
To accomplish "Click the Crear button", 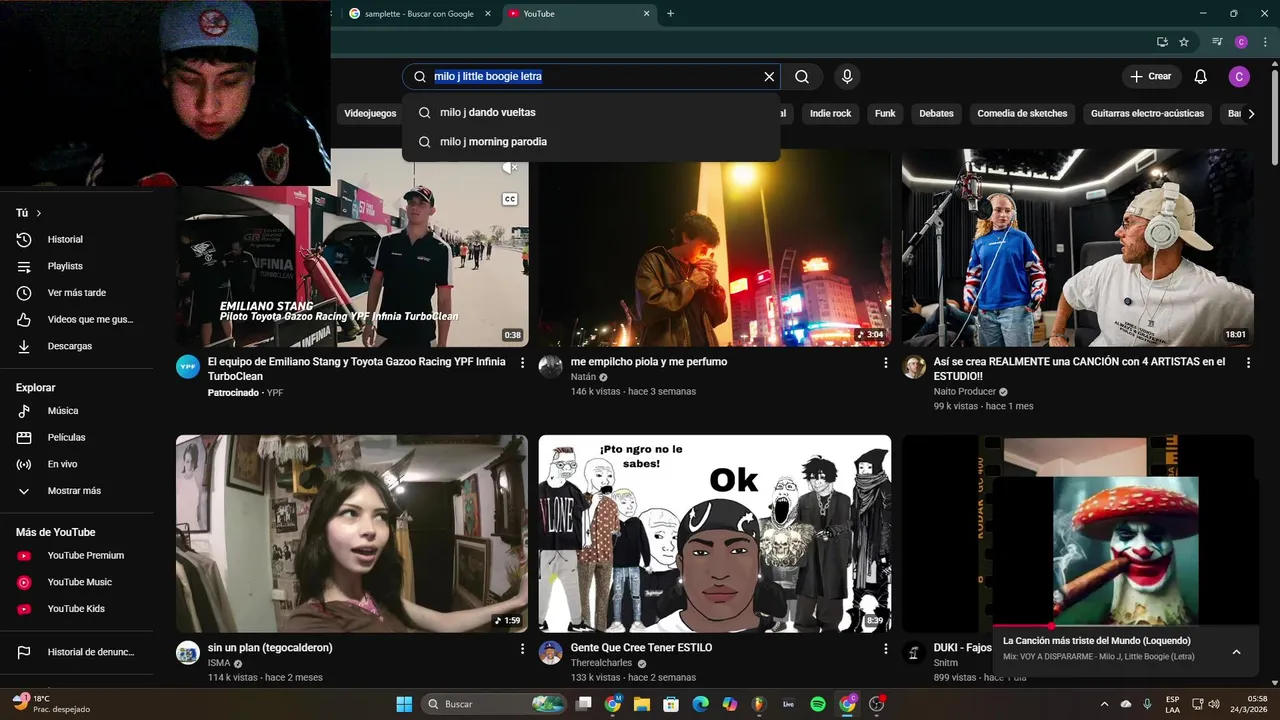I will pos(1151,76).
